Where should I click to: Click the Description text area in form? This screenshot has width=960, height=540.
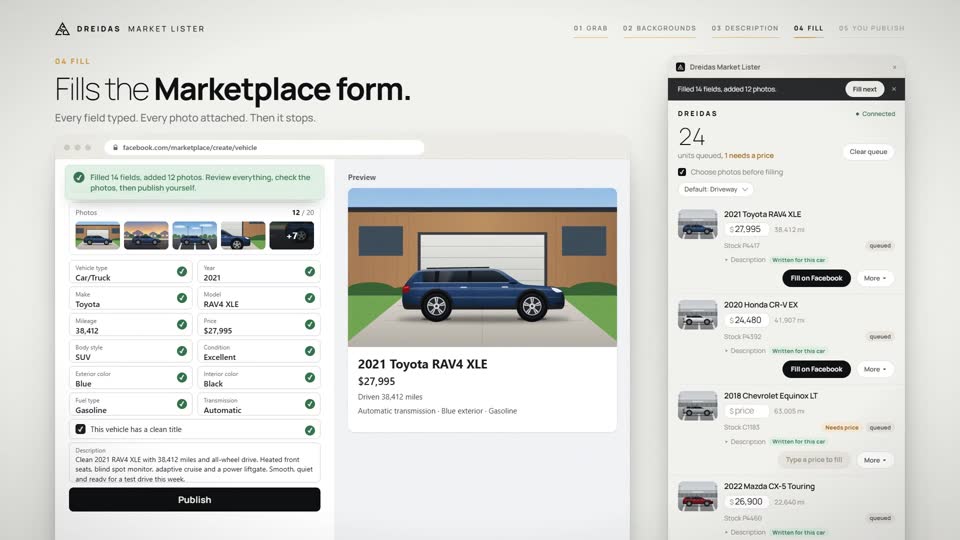point(195,464)
